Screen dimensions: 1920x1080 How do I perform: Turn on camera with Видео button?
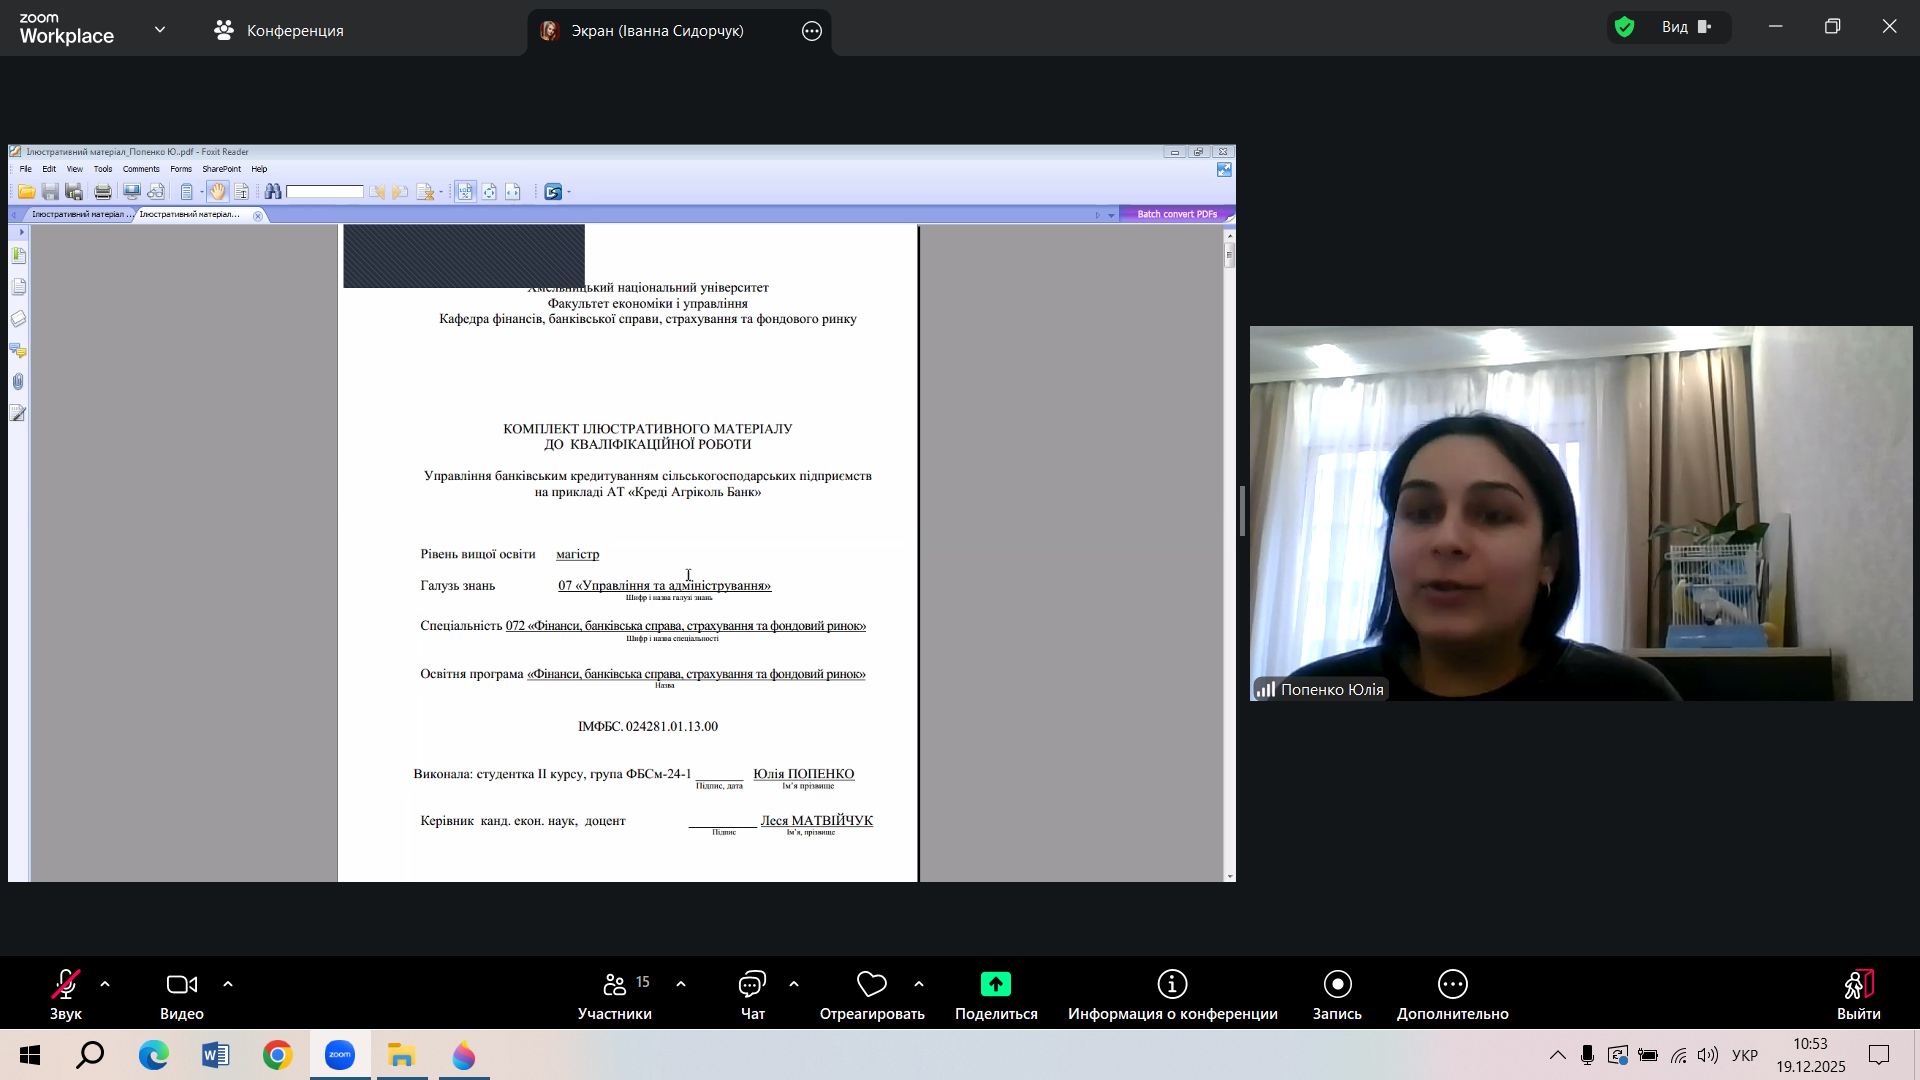click(x=181, y=995)
